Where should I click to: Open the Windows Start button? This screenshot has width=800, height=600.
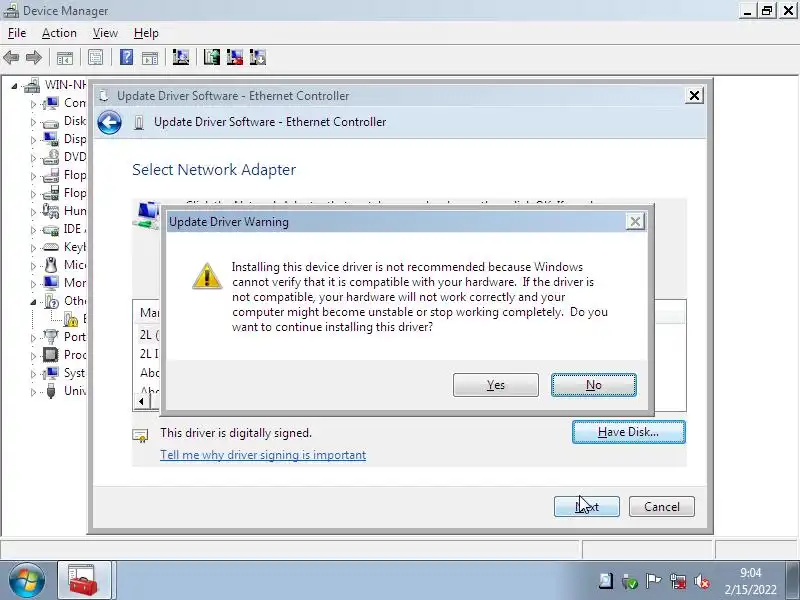pos(26,581)
